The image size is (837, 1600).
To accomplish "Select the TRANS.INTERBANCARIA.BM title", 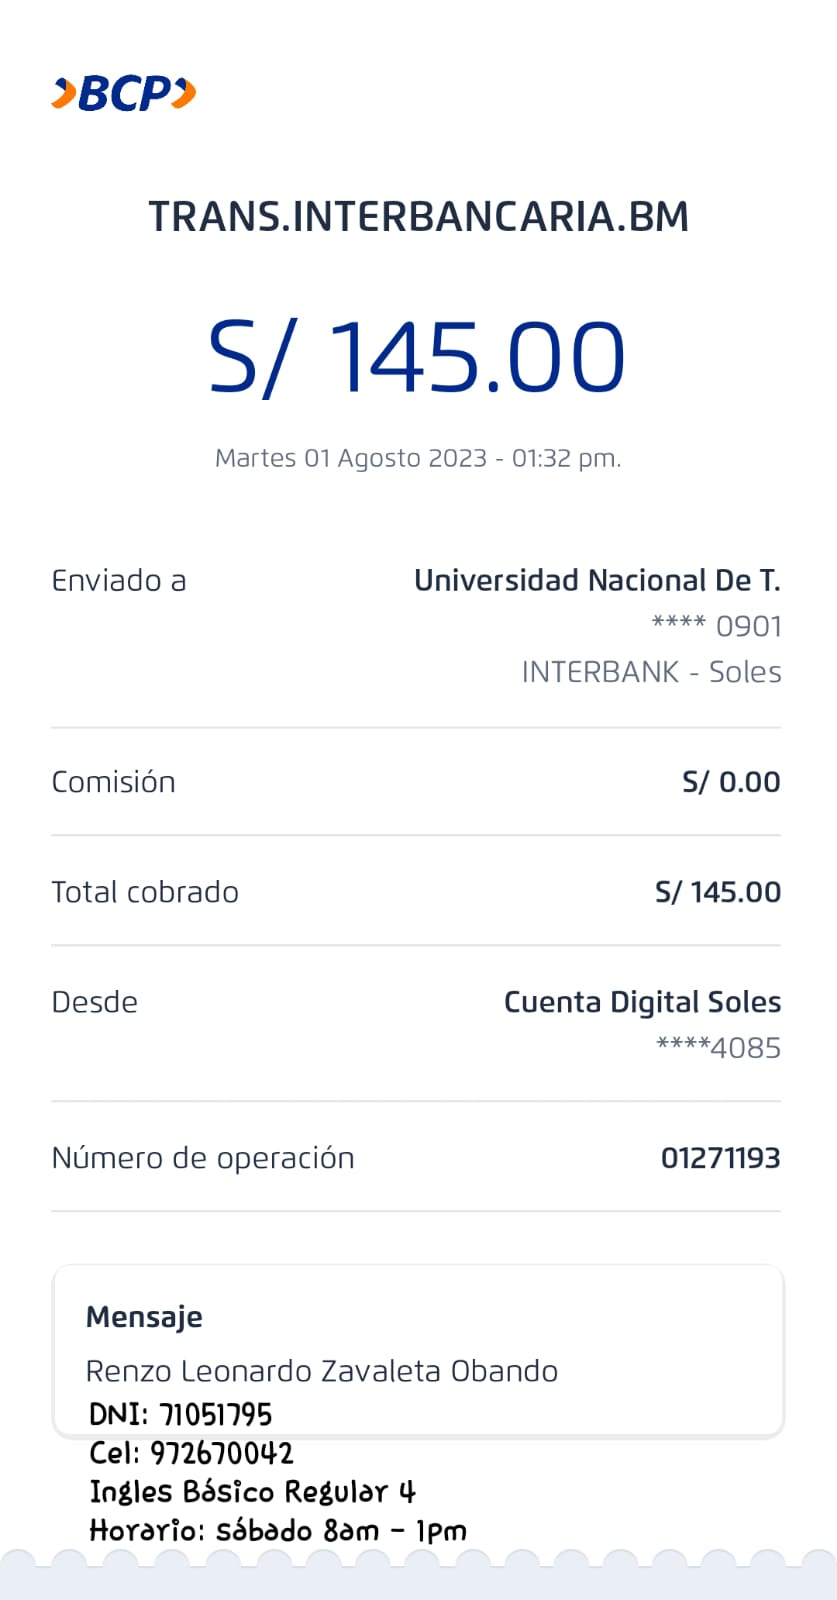I will (x=418, y=217).
